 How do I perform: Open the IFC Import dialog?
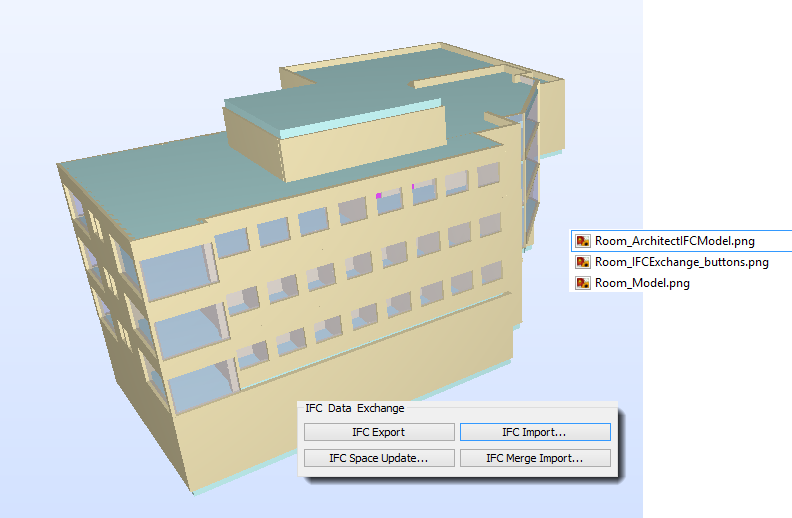point(535,432)
